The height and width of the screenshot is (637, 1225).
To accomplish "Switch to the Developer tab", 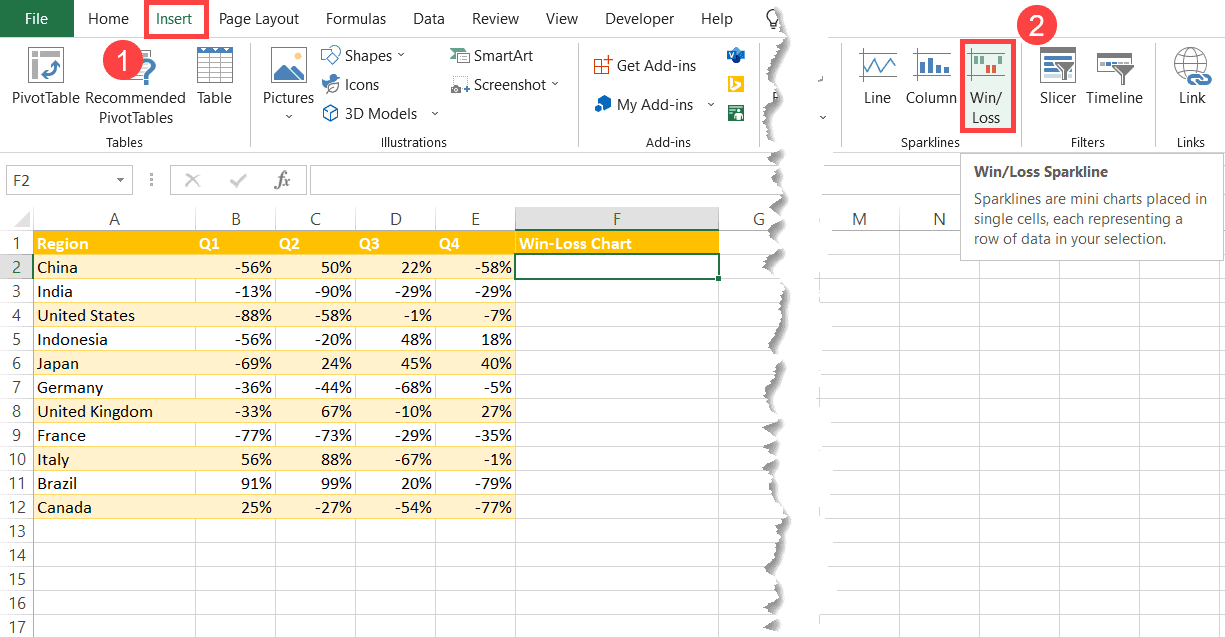I will tap(639, 18).
